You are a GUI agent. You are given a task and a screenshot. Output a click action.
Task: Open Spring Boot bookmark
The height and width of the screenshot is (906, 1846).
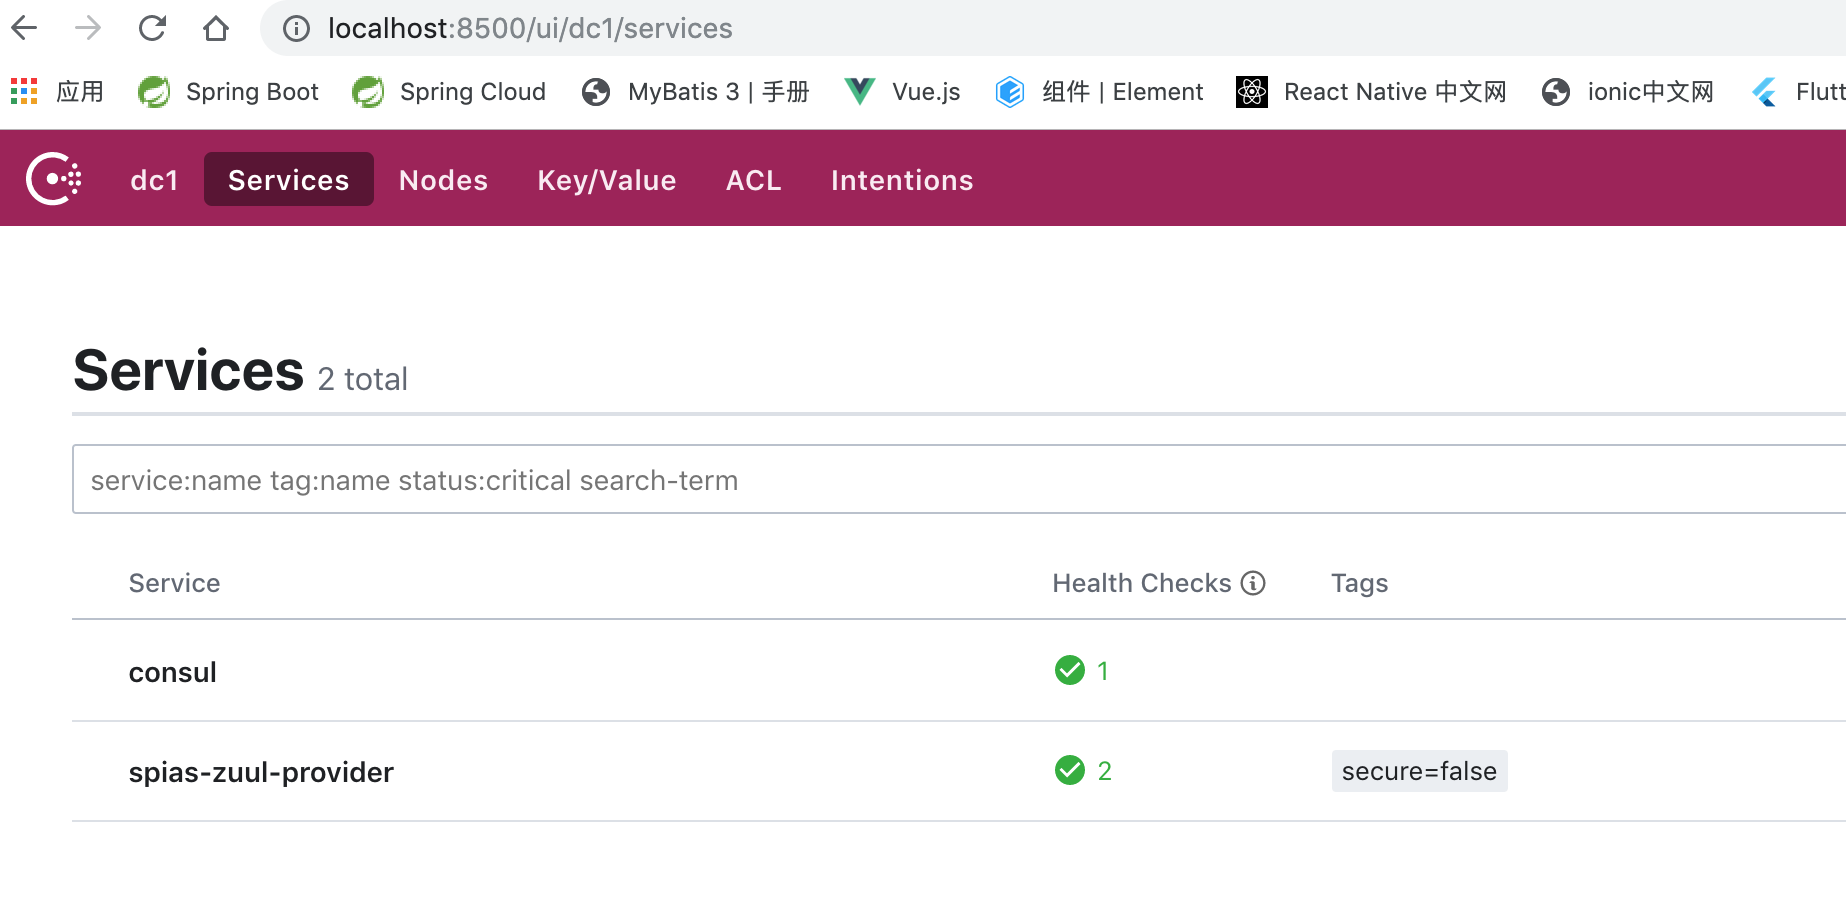229,91
